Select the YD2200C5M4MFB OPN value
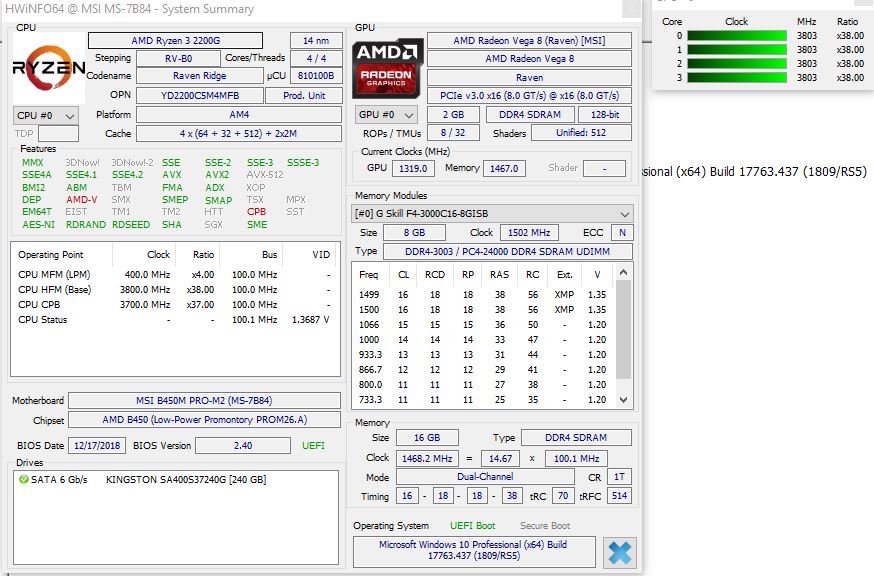The height and width of the screenshot is (576, 874). point(200,95)
